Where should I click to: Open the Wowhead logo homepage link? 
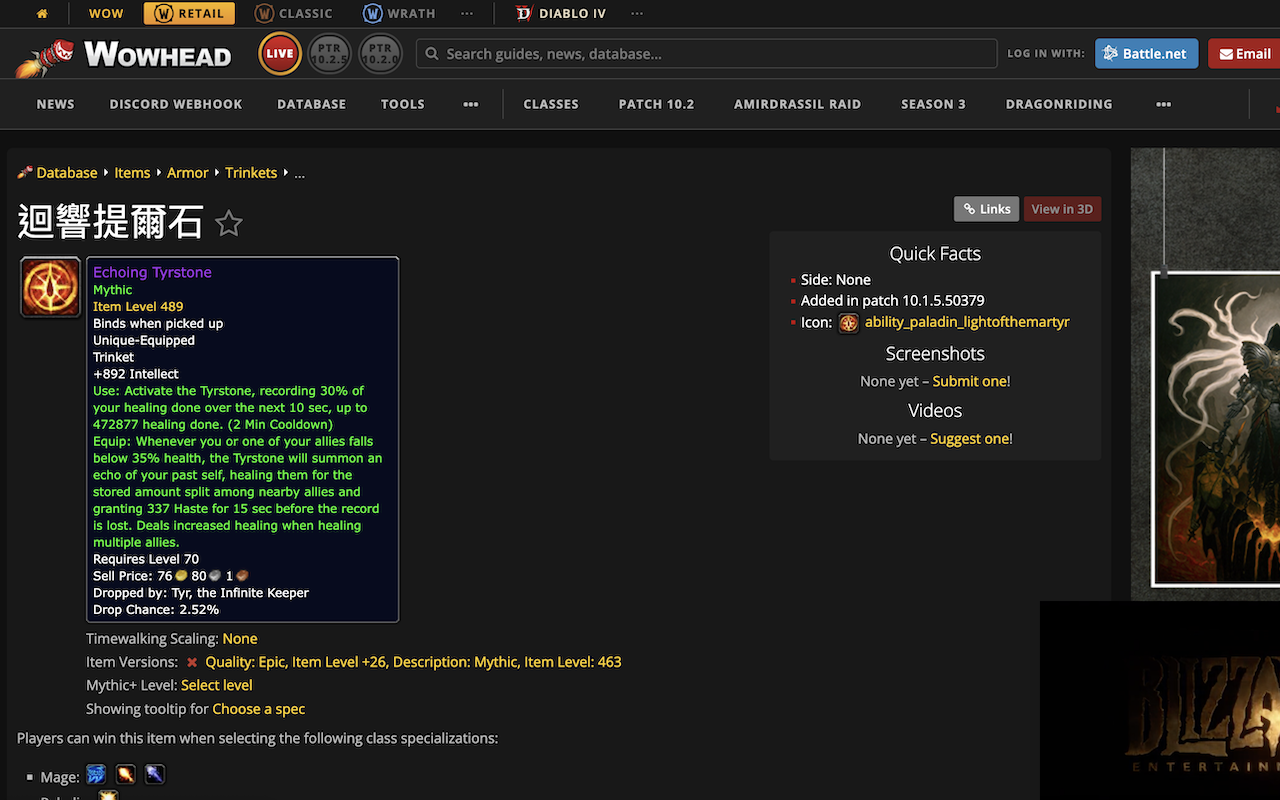(124, 55)
